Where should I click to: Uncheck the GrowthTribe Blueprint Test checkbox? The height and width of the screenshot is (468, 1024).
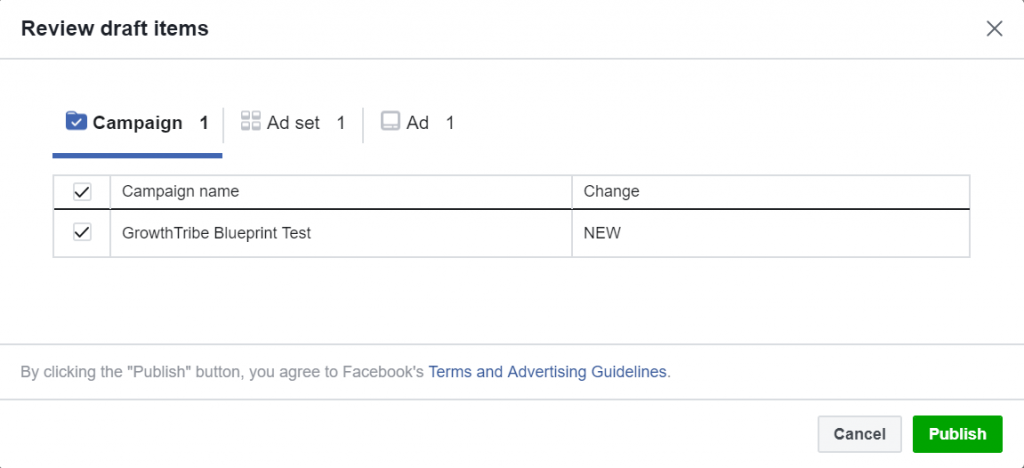(x=82, y=232)
